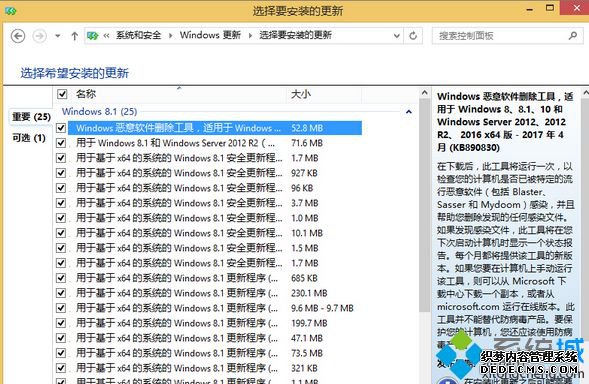
Task: Click the search magnifier icon
Action: click(x=573, y=36)
